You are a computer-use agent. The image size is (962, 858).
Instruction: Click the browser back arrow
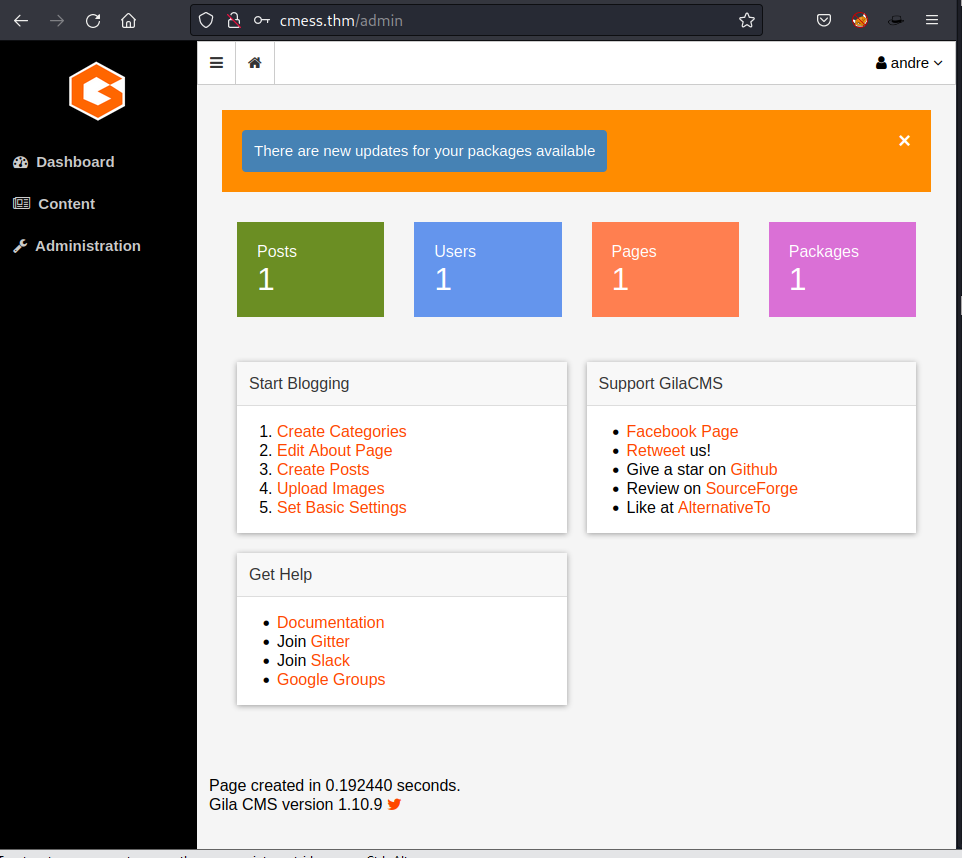pyautogui.click(x=21, y=20)
